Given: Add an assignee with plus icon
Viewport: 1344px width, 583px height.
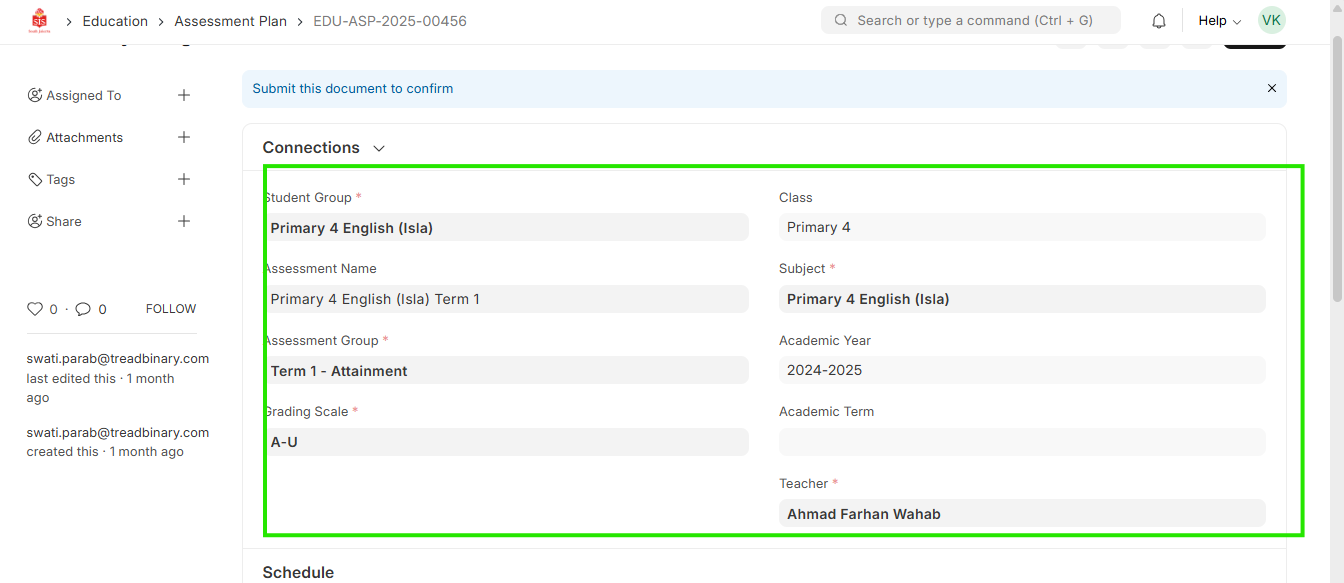Looking at the screenshot, I should [184, 95].
